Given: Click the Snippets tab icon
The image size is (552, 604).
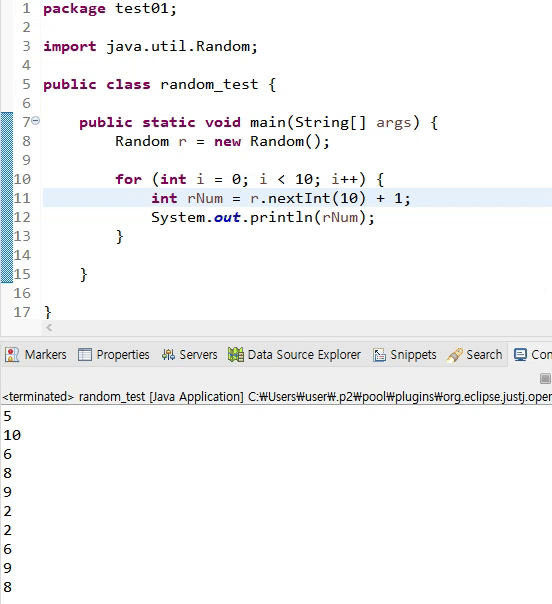Looking at the screenshot, I should pyautogui.click(x=379, y=355).
